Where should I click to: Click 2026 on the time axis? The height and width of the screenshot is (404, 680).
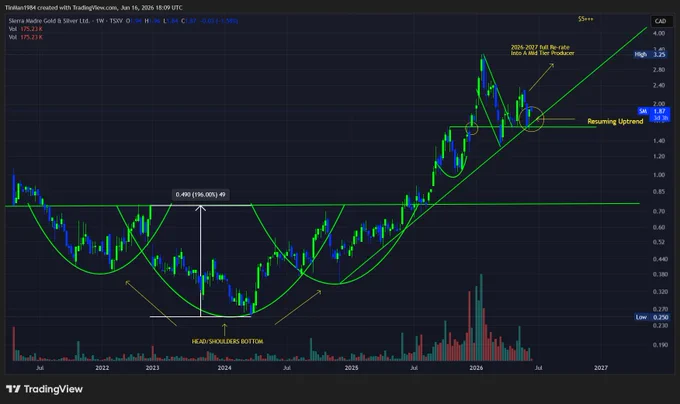476,368
